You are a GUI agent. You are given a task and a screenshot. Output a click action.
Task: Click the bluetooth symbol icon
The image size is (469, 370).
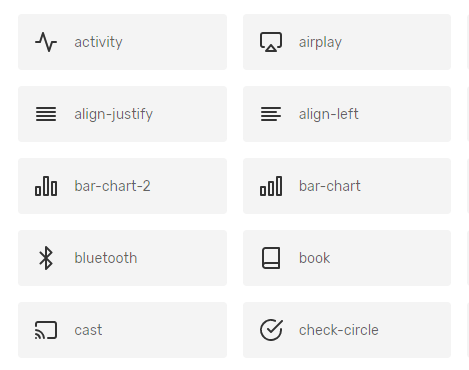46,258
